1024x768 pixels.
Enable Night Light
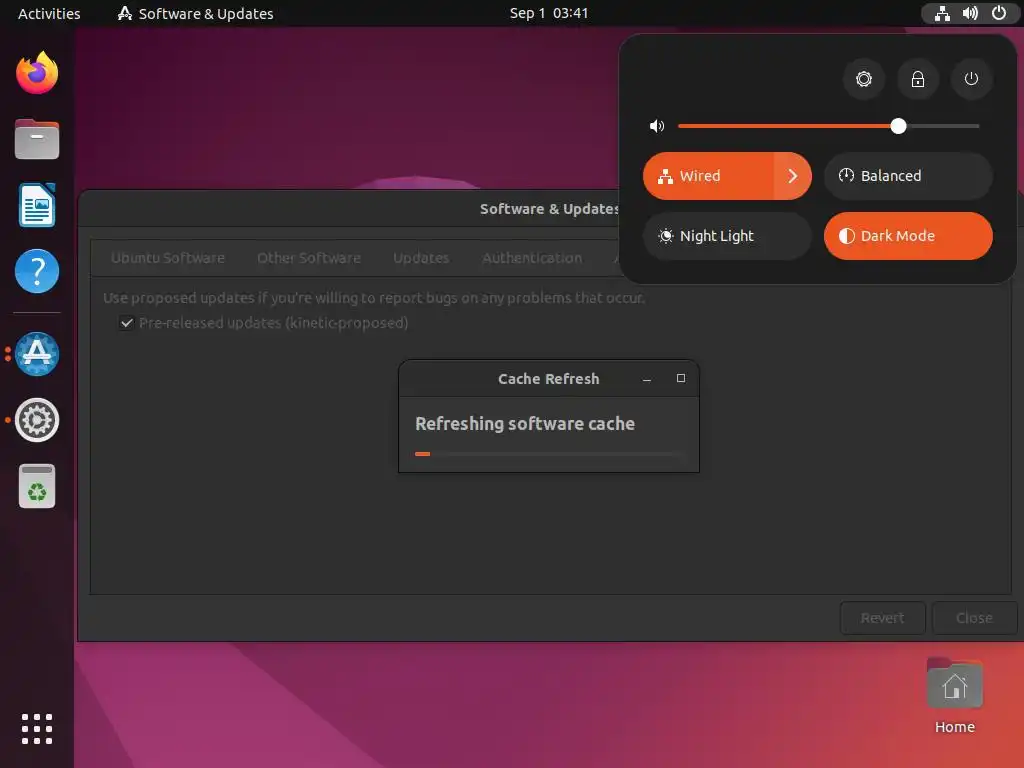coord(727,236)
